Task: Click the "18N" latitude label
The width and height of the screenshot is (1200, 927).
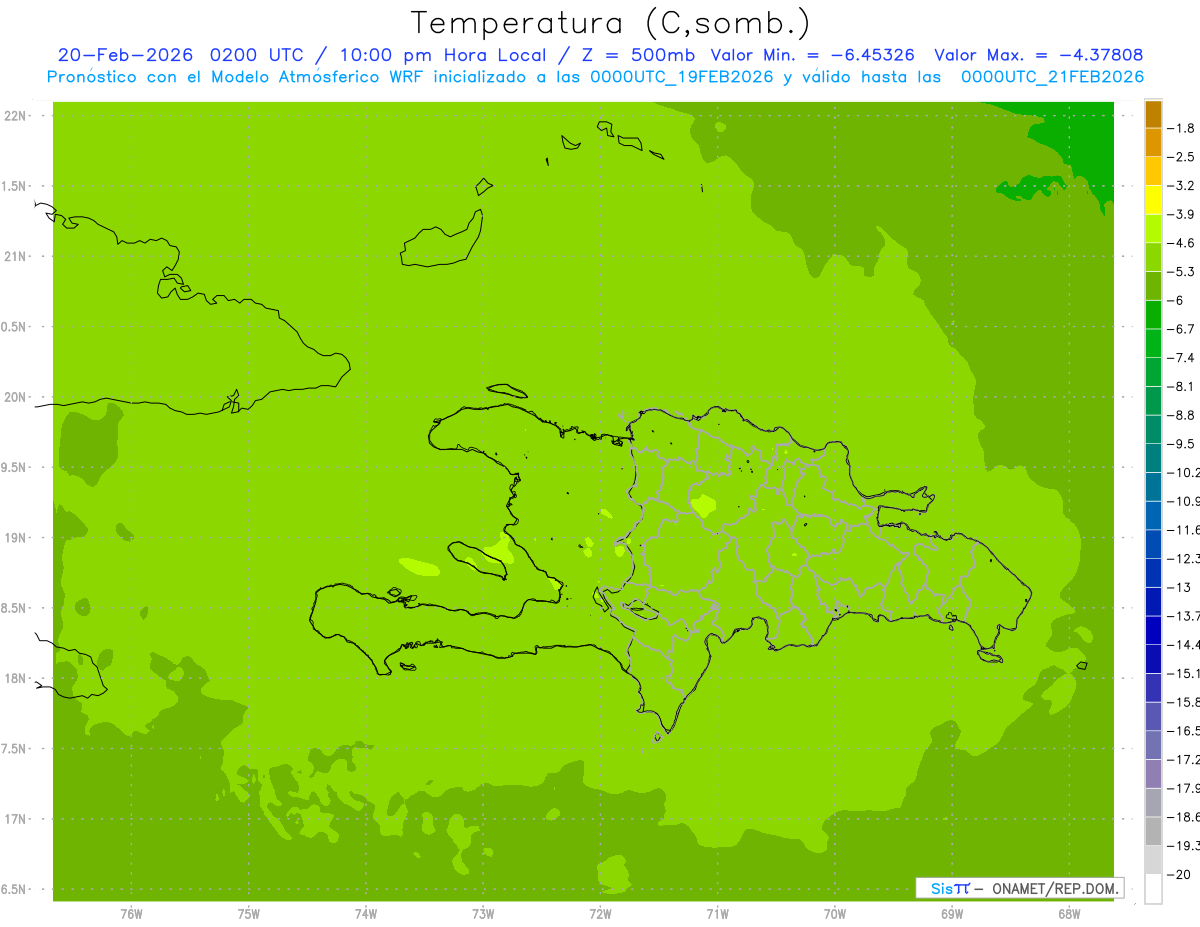Action: pyautogui.click(x=14, y=678)
